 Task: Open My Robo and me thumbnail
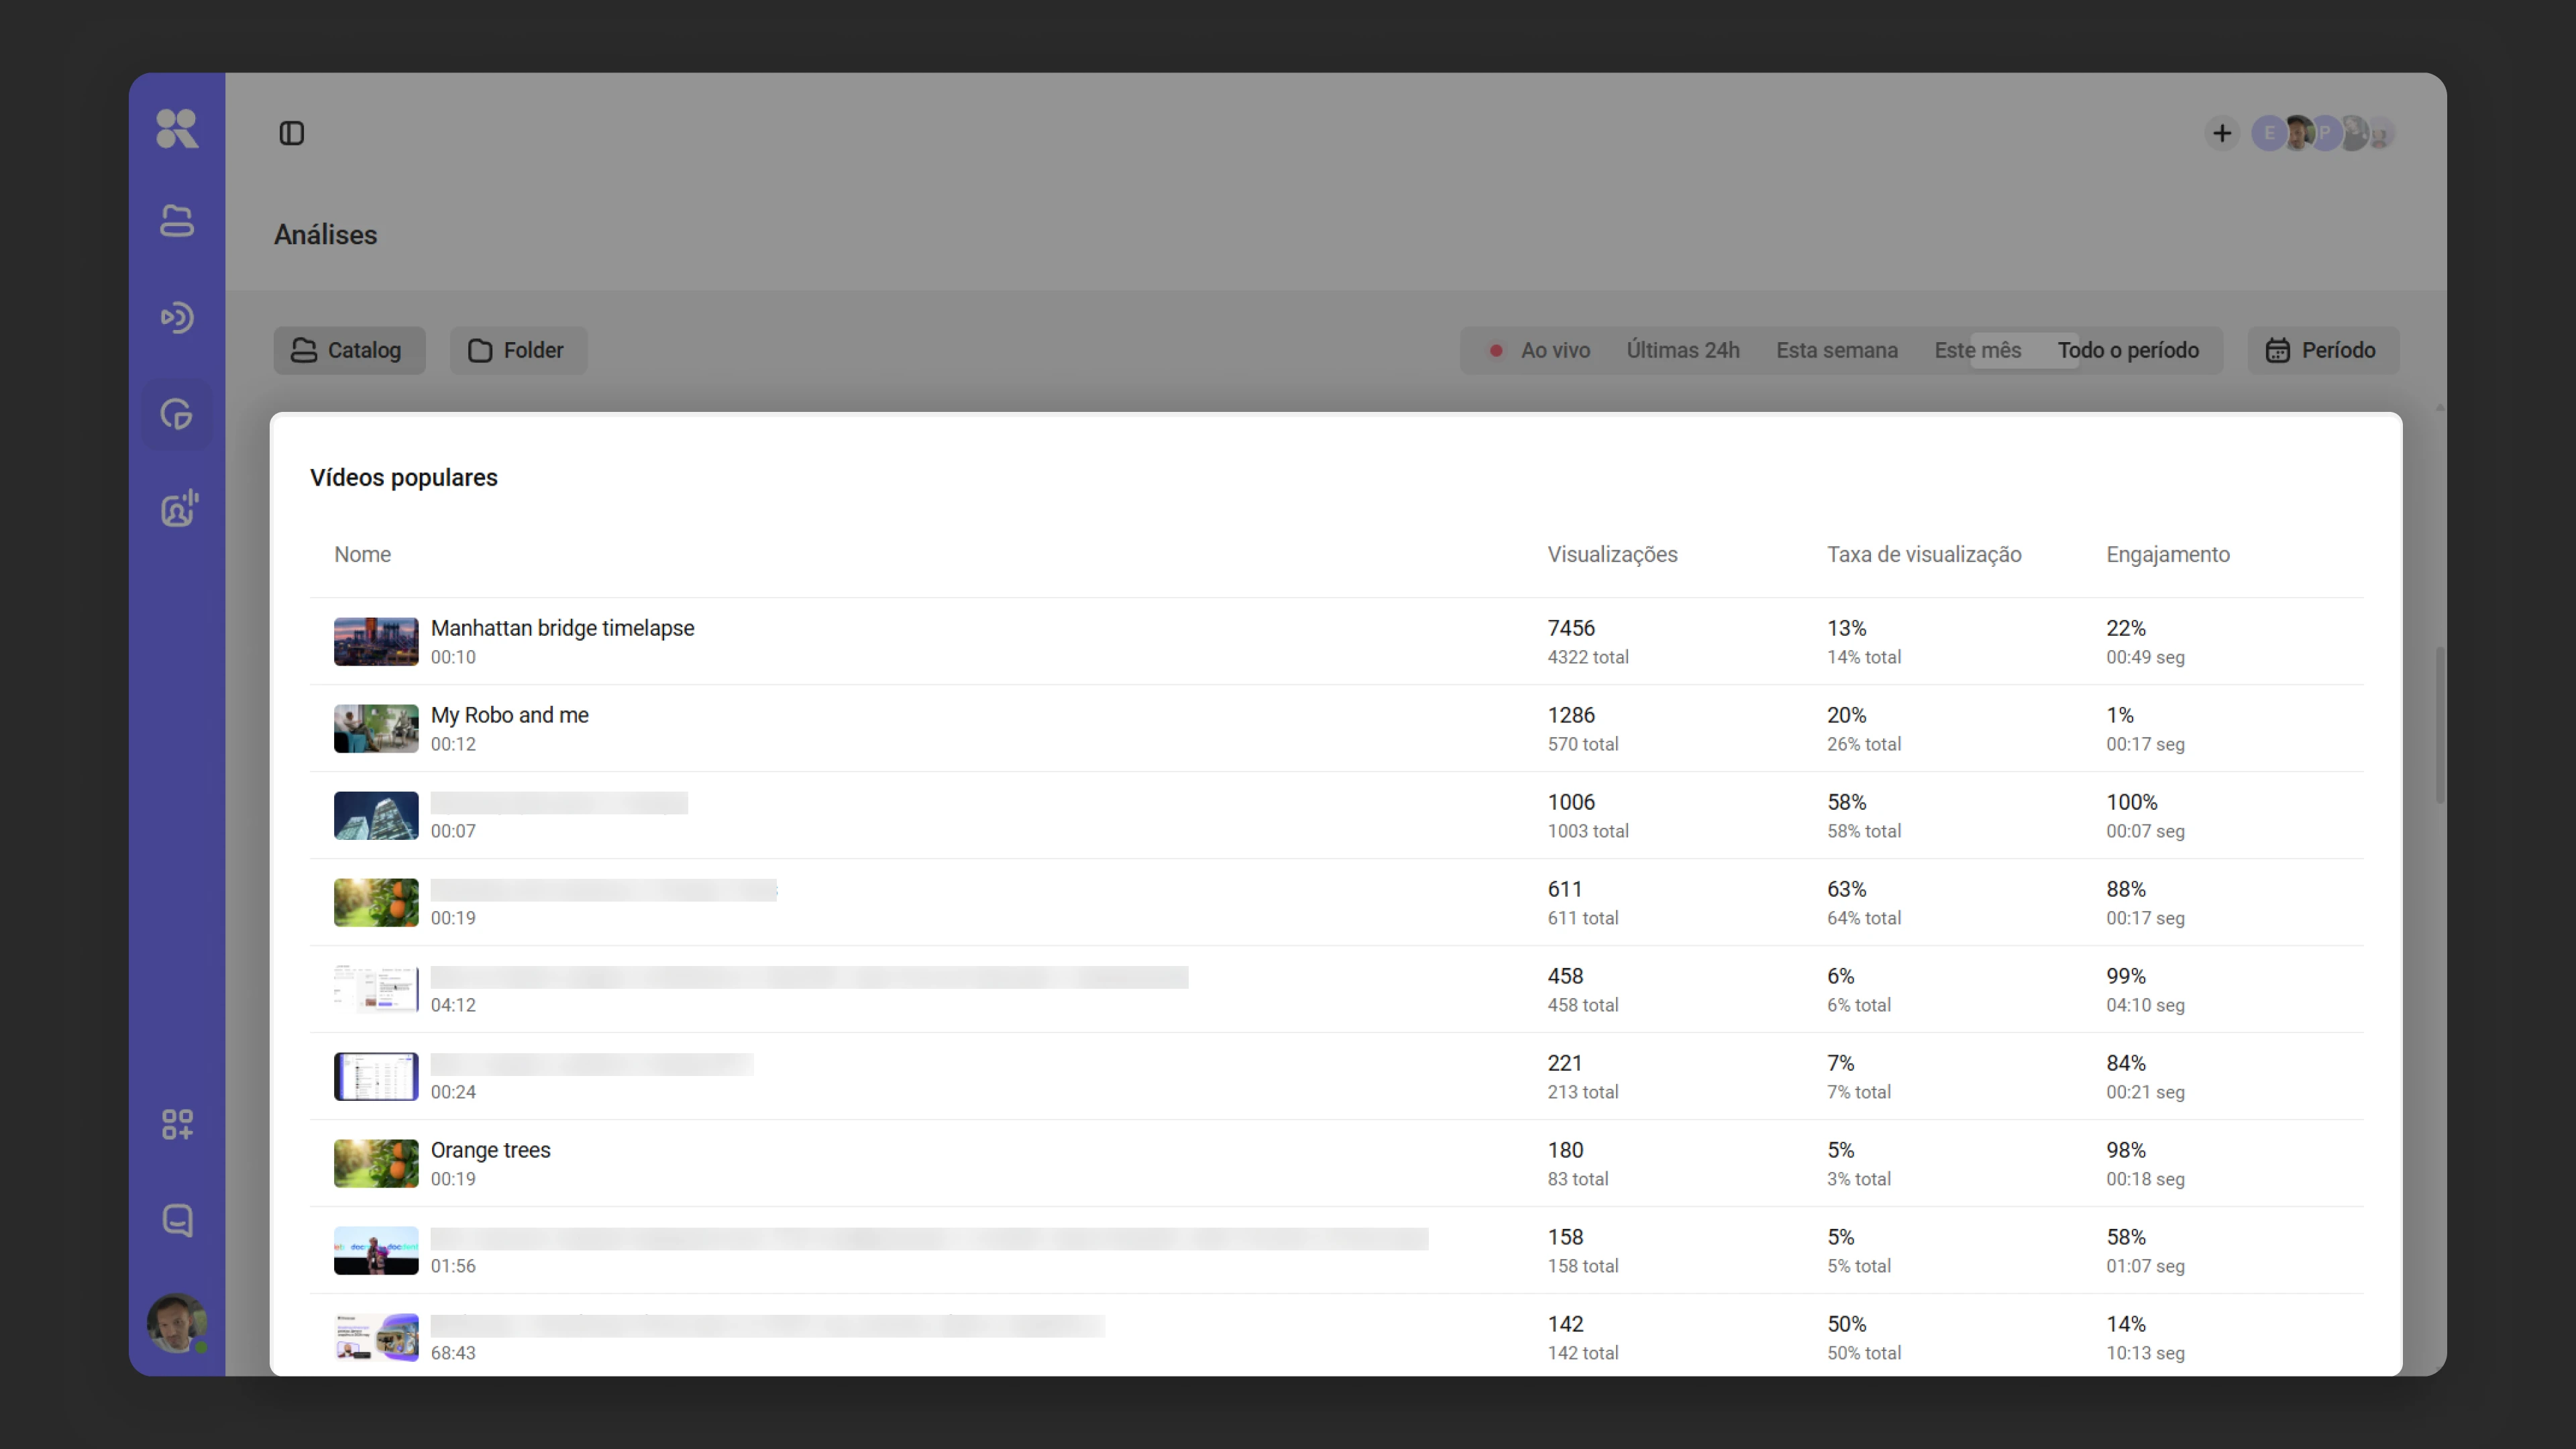(376, 728)
